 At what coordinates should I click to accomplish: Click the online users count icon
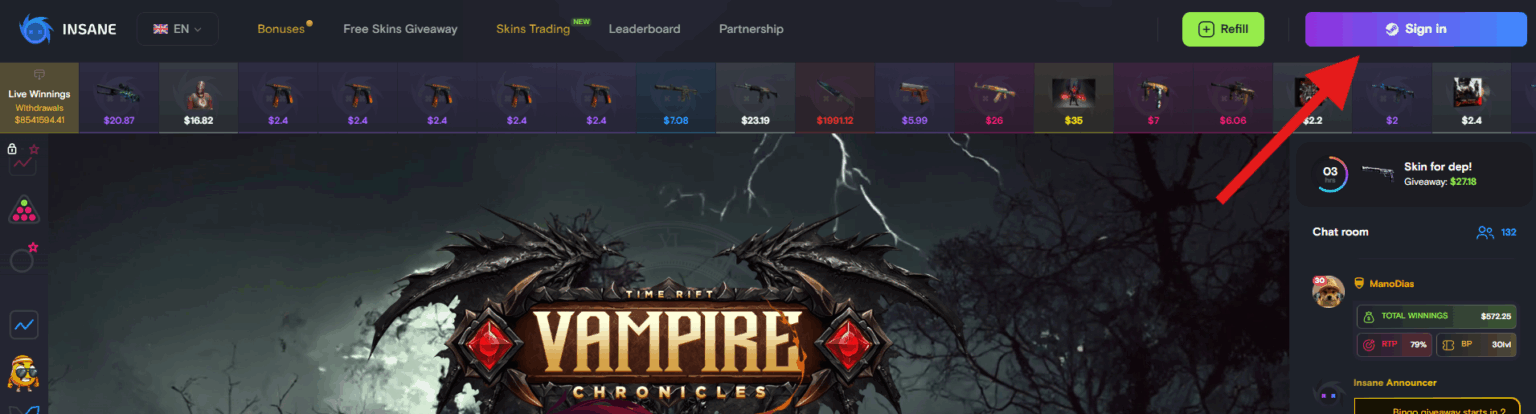(1485, 232)
